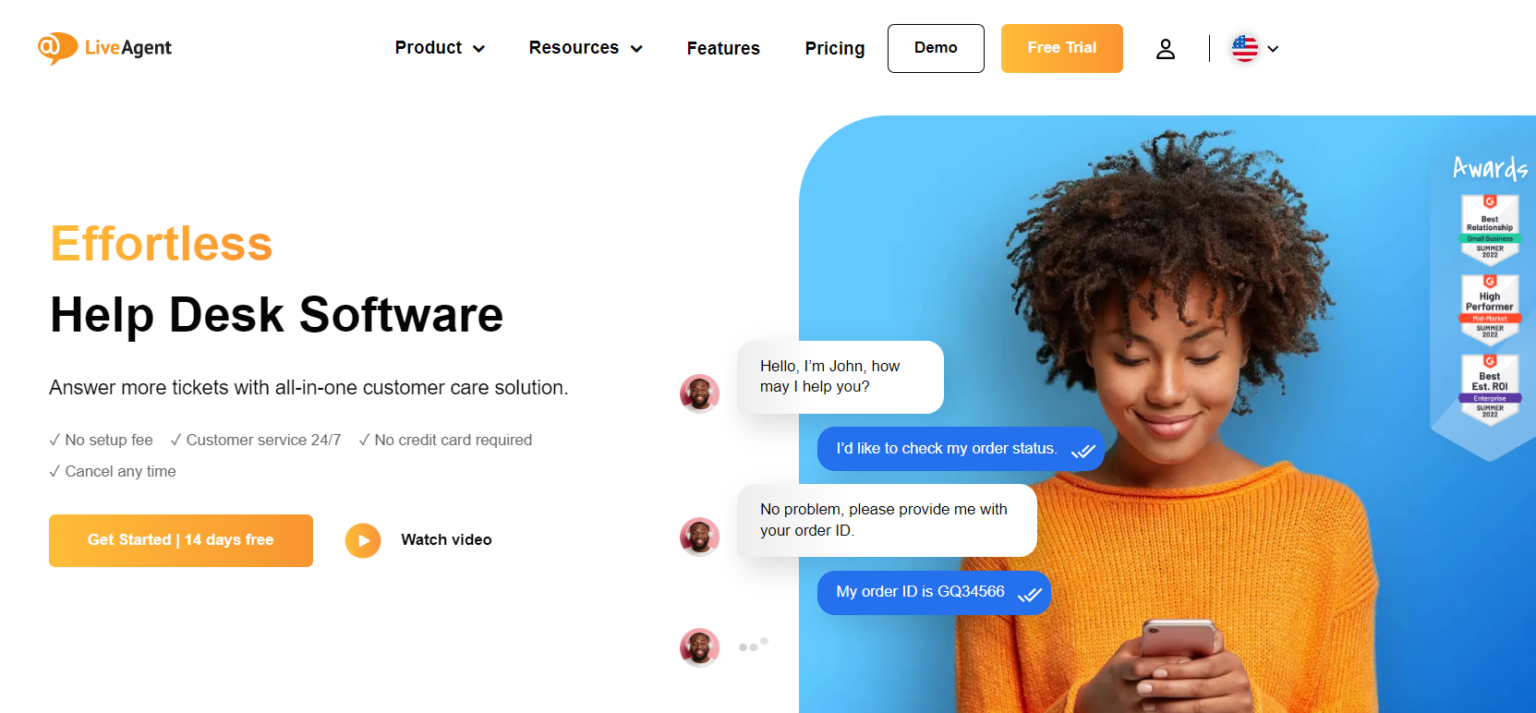Click the agent avatar next to typing dots
Screen dimensions: 1536x713
[700, 647]
